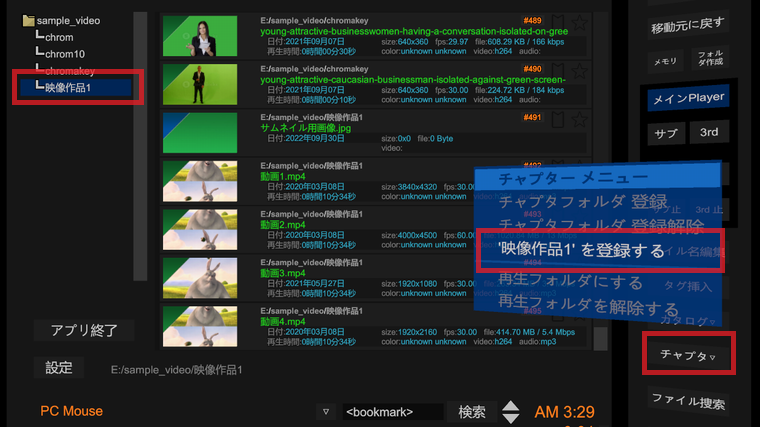Star the サムネイル用画像.jpg file #491
This screenshot has width=760, height=427.
579,120
